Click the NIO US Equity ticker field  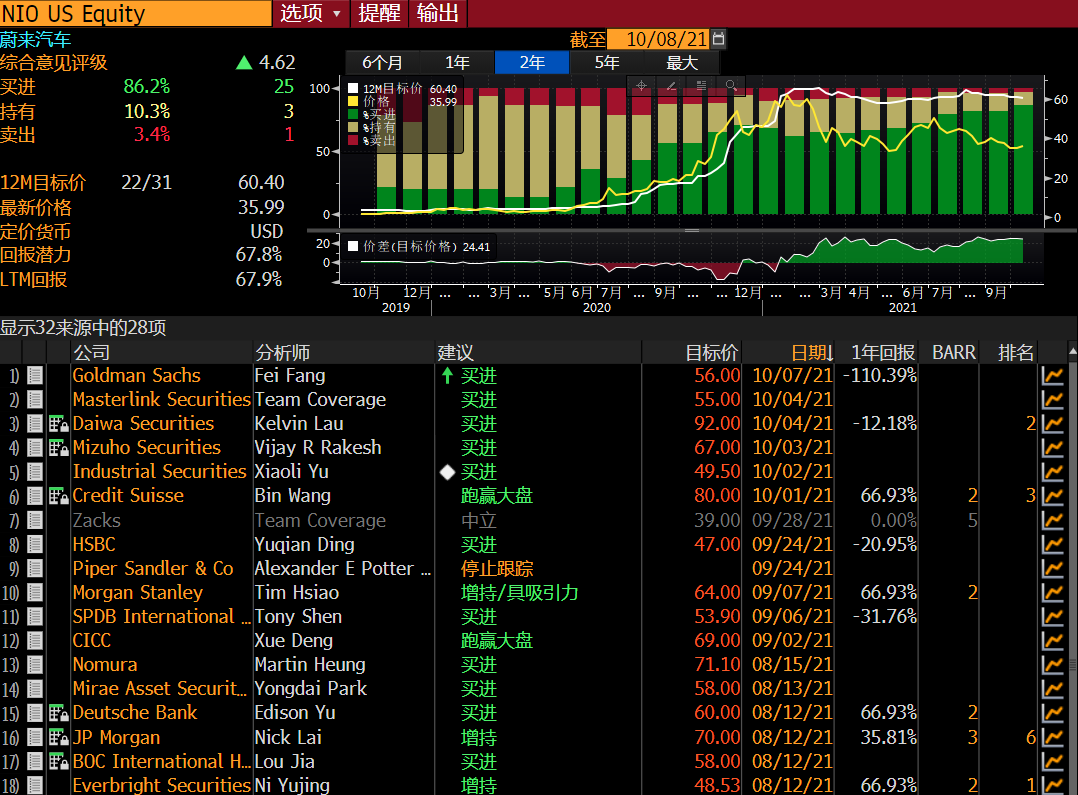(135, 13)
